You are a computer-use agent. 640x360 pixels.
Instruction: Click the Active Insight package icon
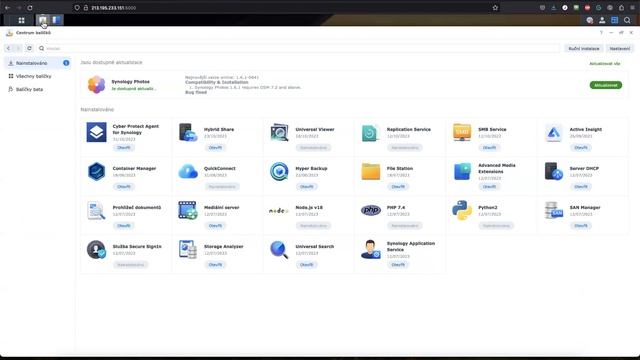[553, 133]
